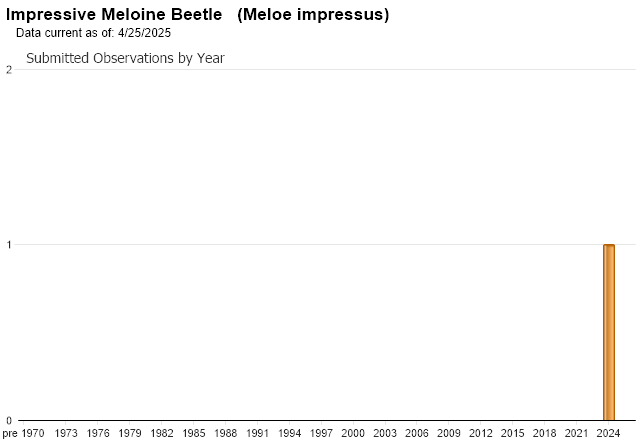Click the 'pre 1970' x-axis label
The width and height of the screenshot is (640, 442).
coord(24,433)
